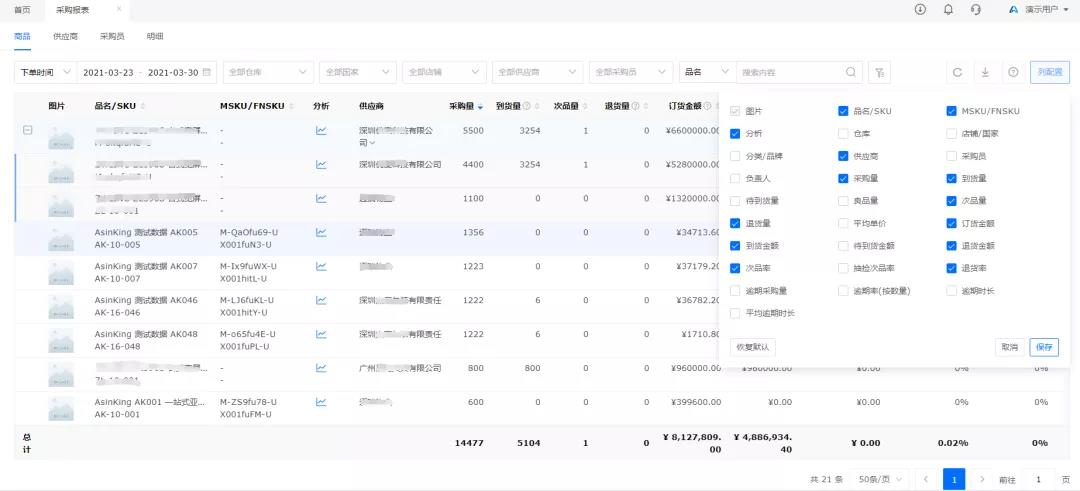
Task: Switch to the 首页 tab
Action: click(22, 10)
